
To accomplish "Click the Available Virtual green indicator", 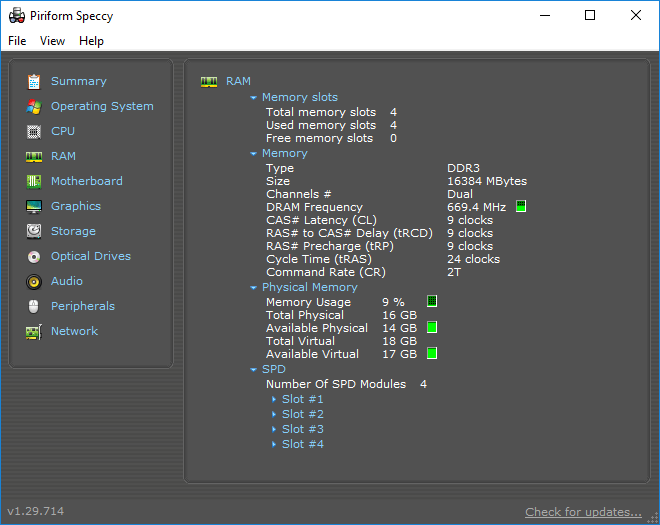I will coord(432,353).
